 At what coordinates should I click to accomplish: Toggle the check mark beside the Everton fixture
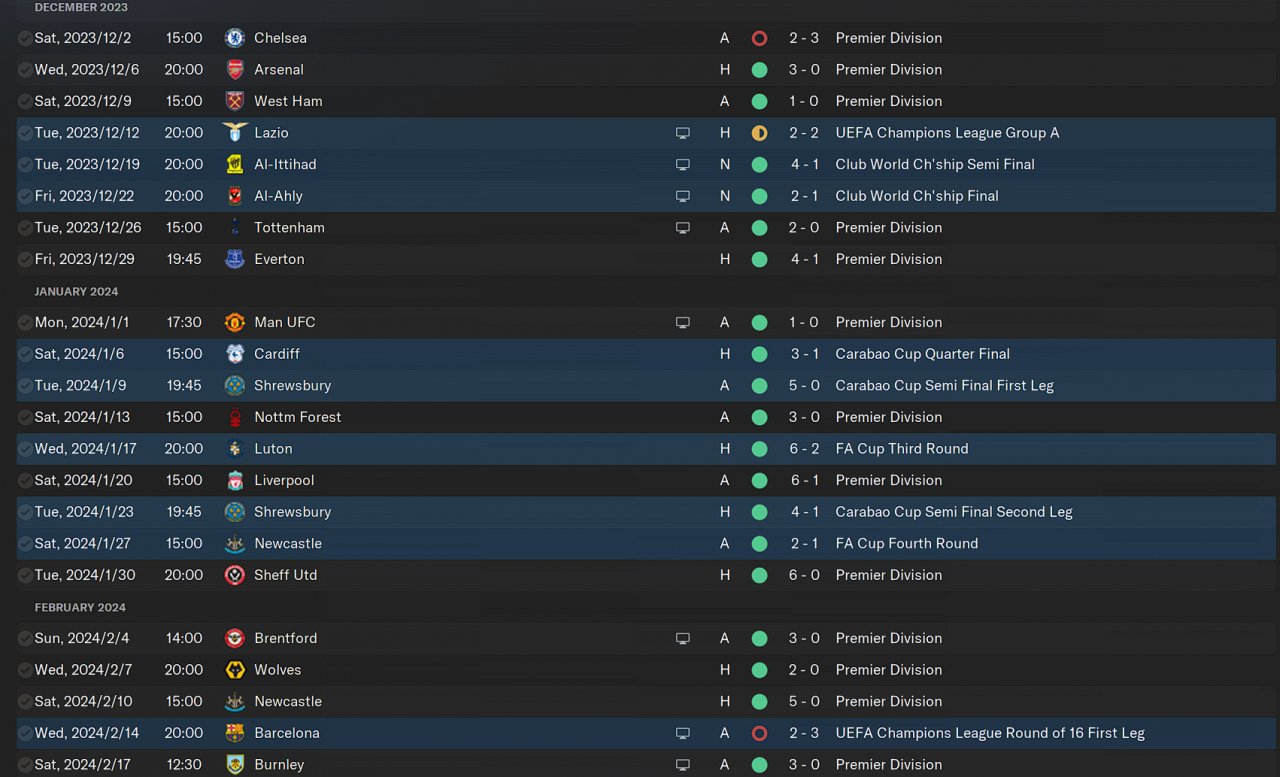coord(25,259)
